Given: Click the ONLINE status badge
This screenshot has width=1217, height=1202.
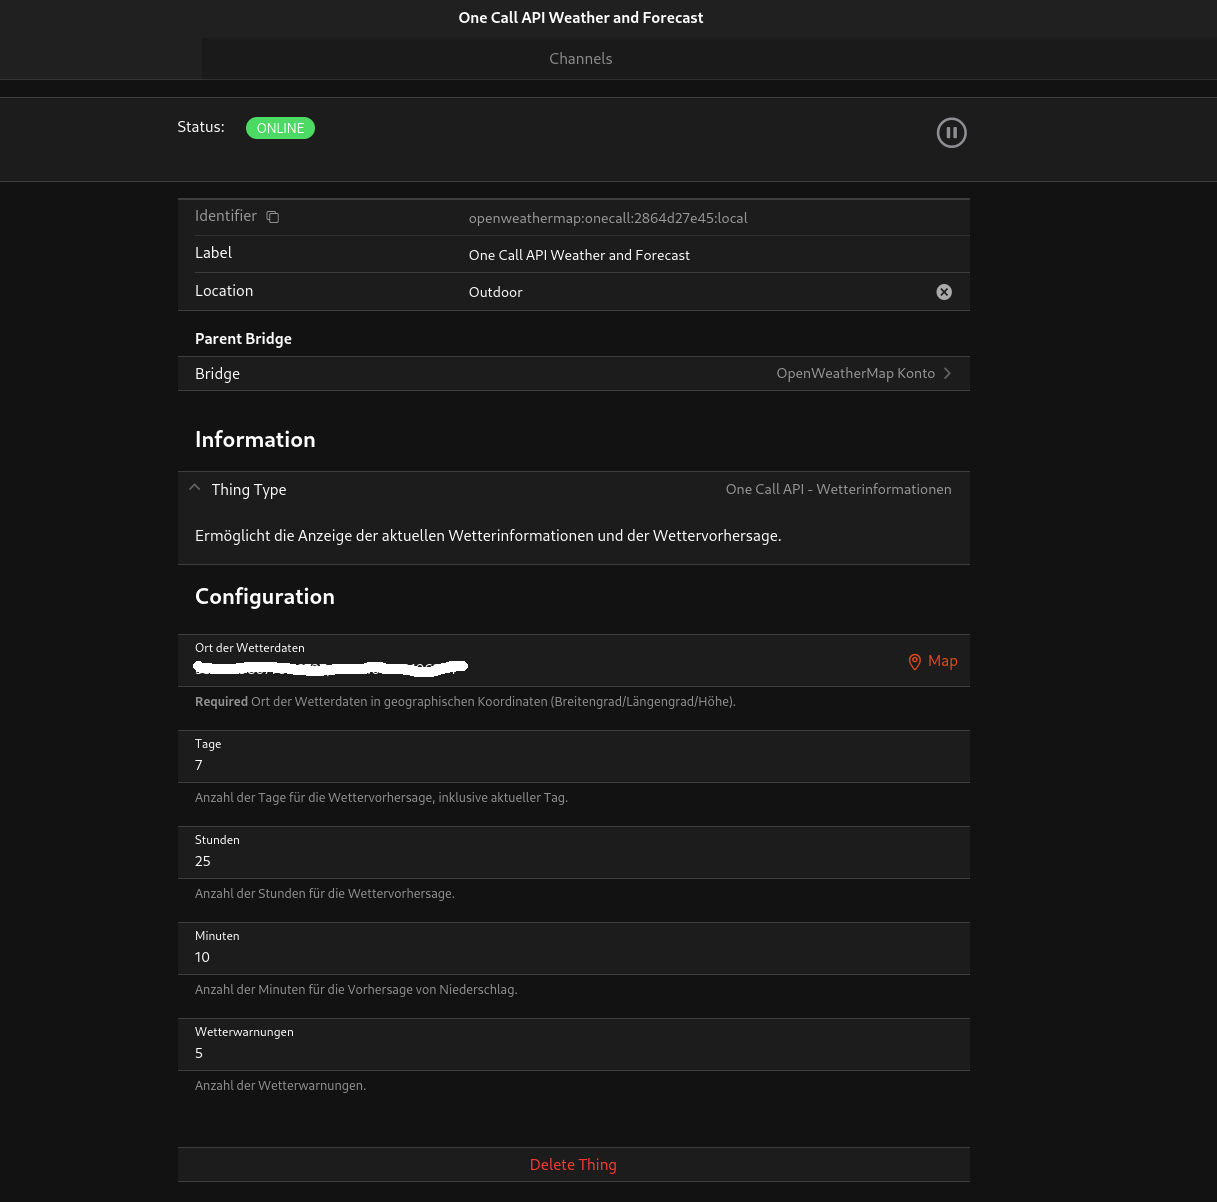Looking at the screenshot, I should point(280,128).
